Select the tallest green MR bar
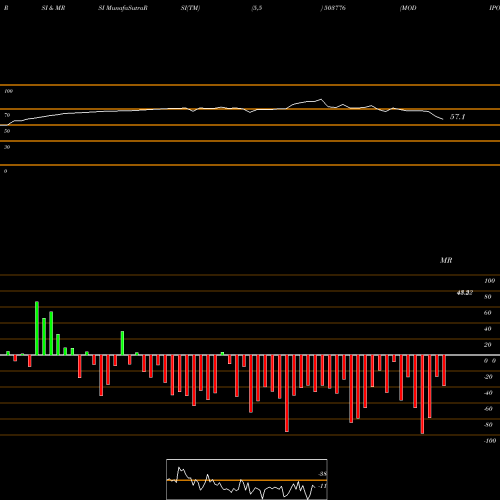This screenshot has height=500, width=500. [37, 328]
